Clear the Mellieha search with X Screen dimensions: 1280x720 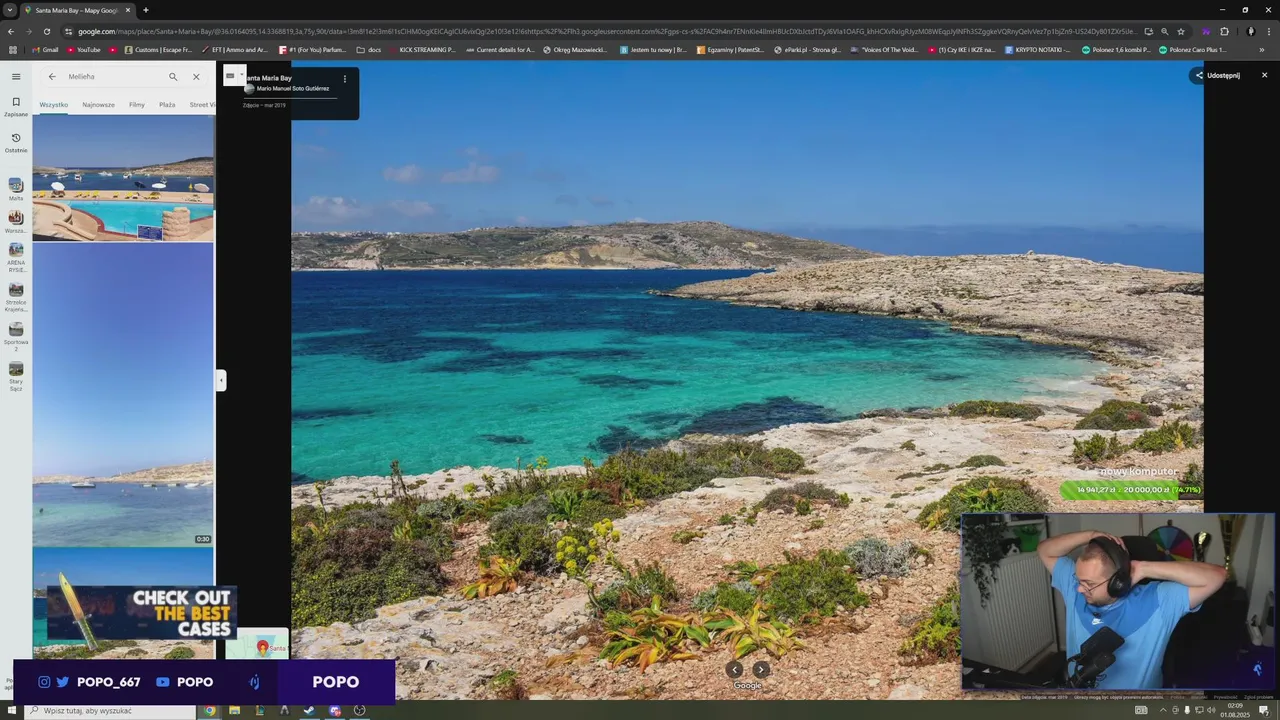196,76
